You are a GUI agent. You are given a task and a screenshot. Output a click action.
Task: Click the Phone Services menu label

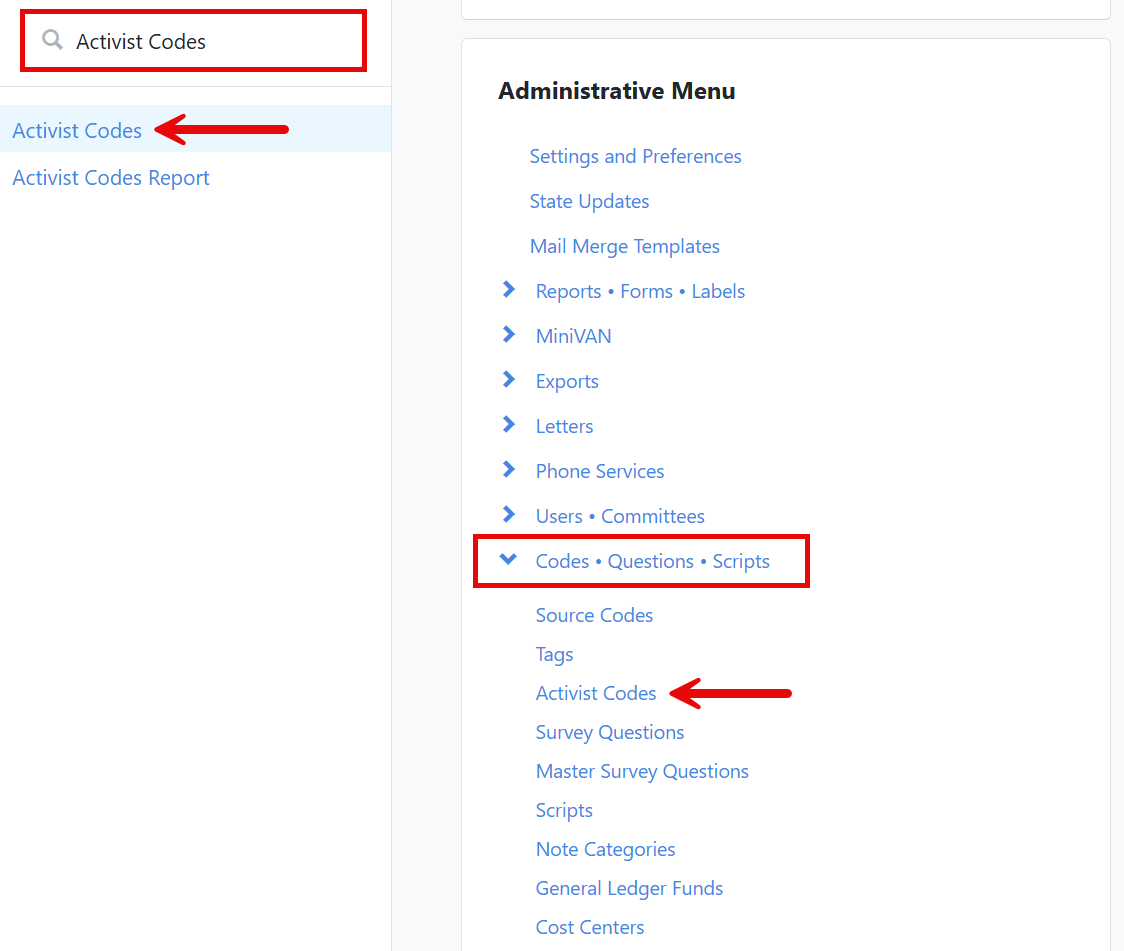(600, 472)
